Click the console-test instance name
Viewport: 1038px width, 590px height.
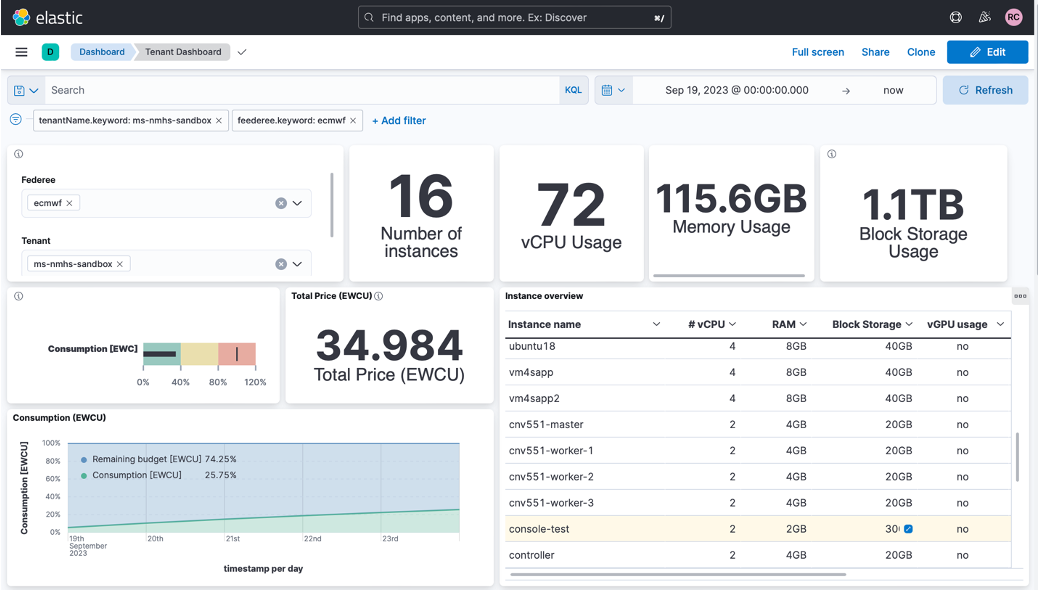(539, 529)
